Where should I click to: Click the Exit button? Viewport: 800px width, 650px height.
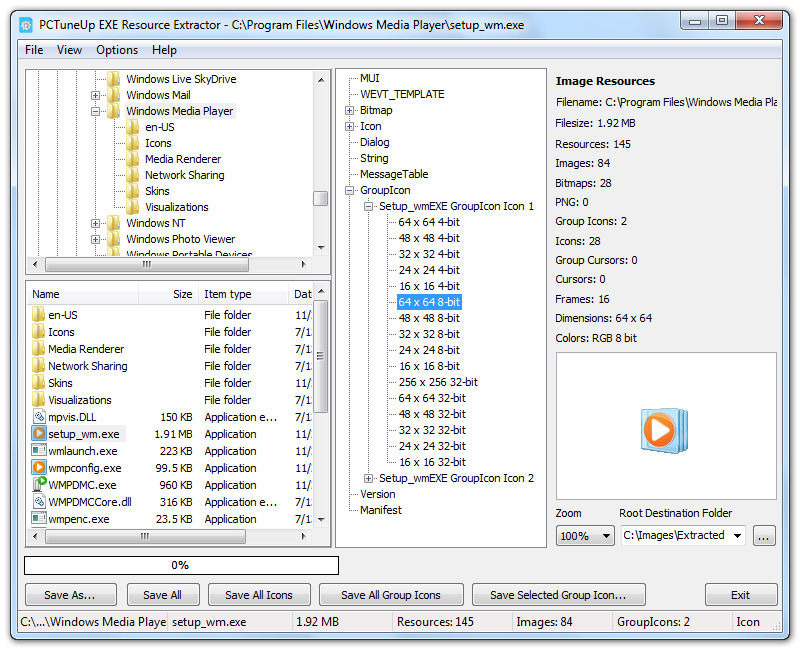pos(740,595)
